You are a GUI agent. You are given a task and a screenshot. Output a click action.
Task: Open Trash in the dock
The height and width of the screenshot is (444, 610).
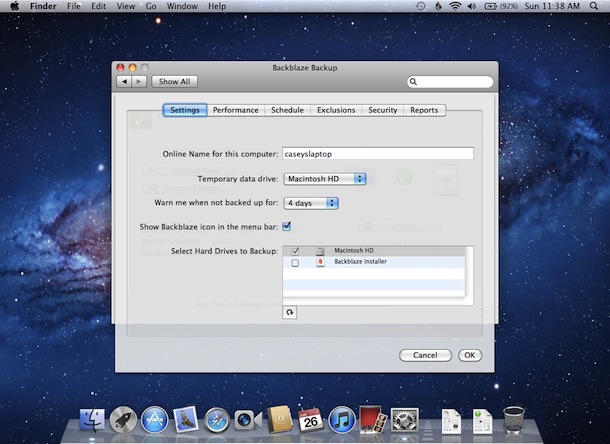[x=515, y=420]
